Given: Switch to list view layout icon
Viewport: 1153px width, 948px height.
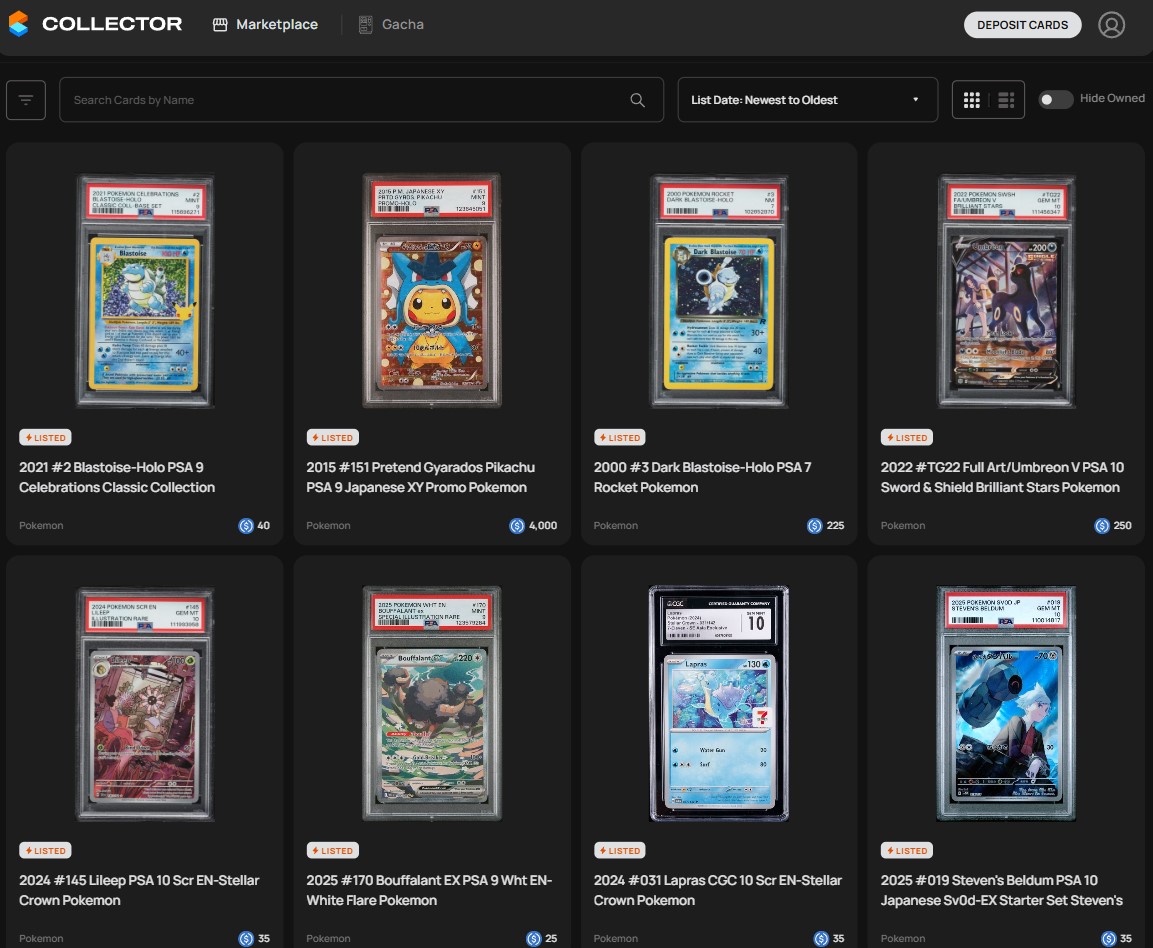Looking at the screenshot, I should coord(1006,99).
